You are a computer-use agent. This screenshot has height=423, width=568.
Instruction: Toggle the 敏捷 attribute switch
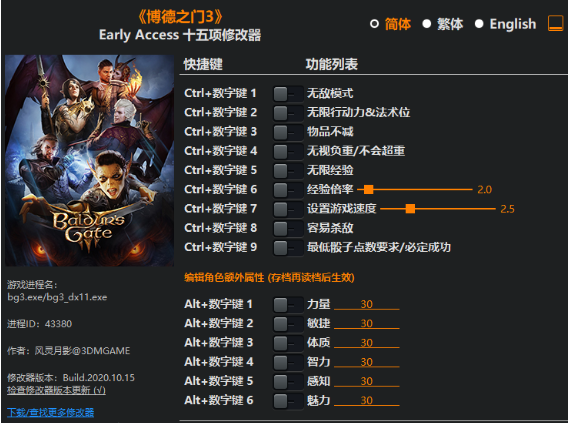coord(288,324)
